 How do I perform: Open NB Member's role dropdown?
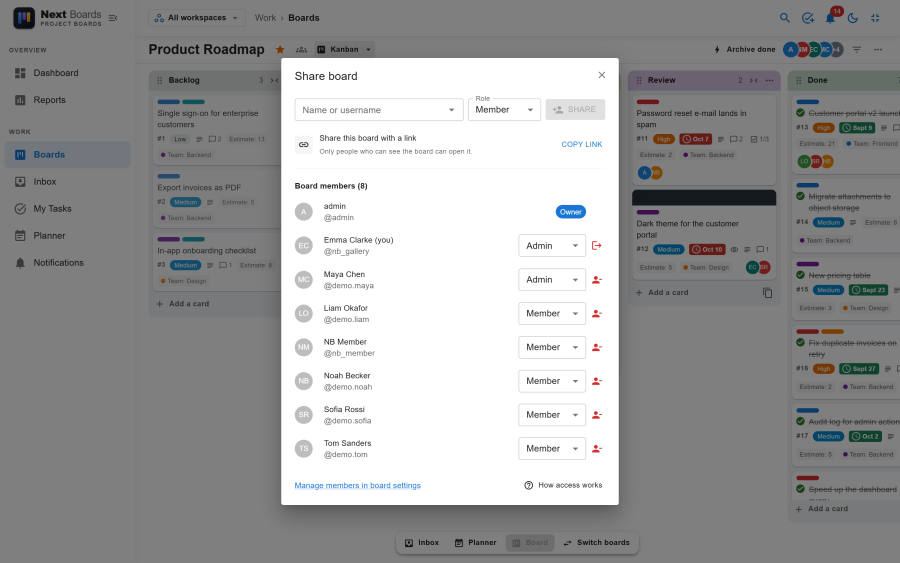click(x=552, y=347)
